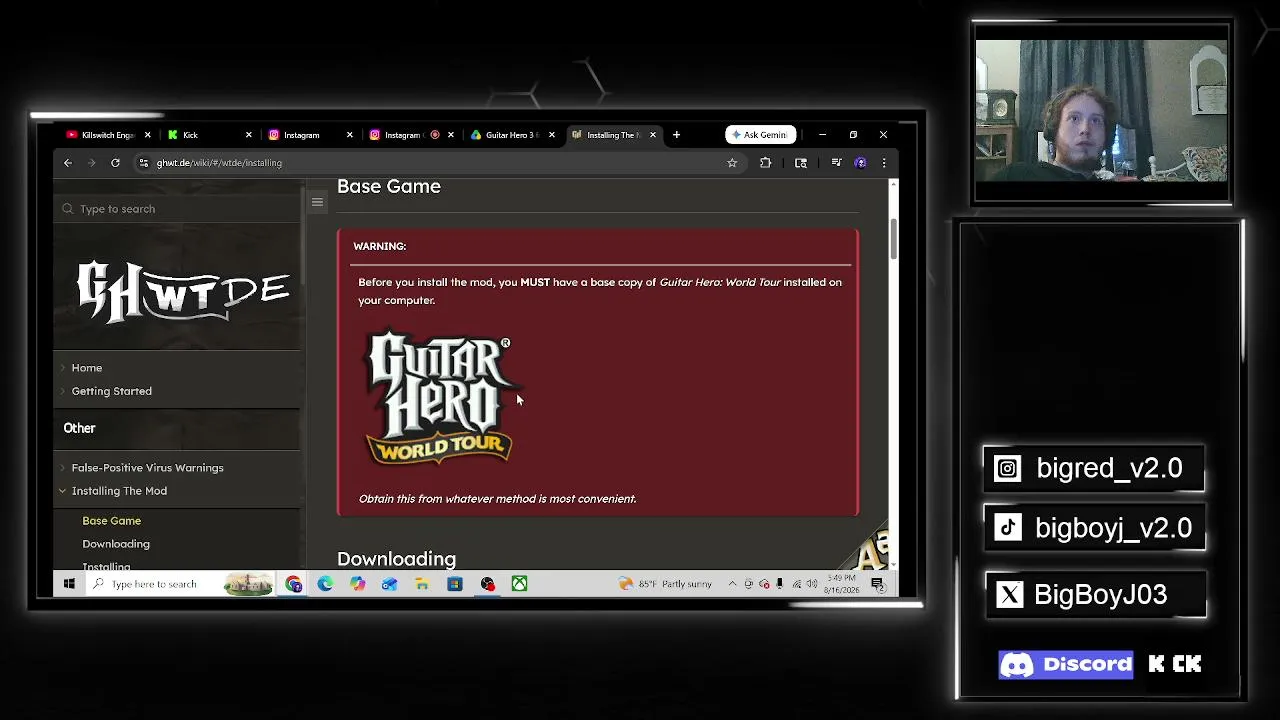
Task: Open Getting Started in the sidebar
Action: pos(112,391)
